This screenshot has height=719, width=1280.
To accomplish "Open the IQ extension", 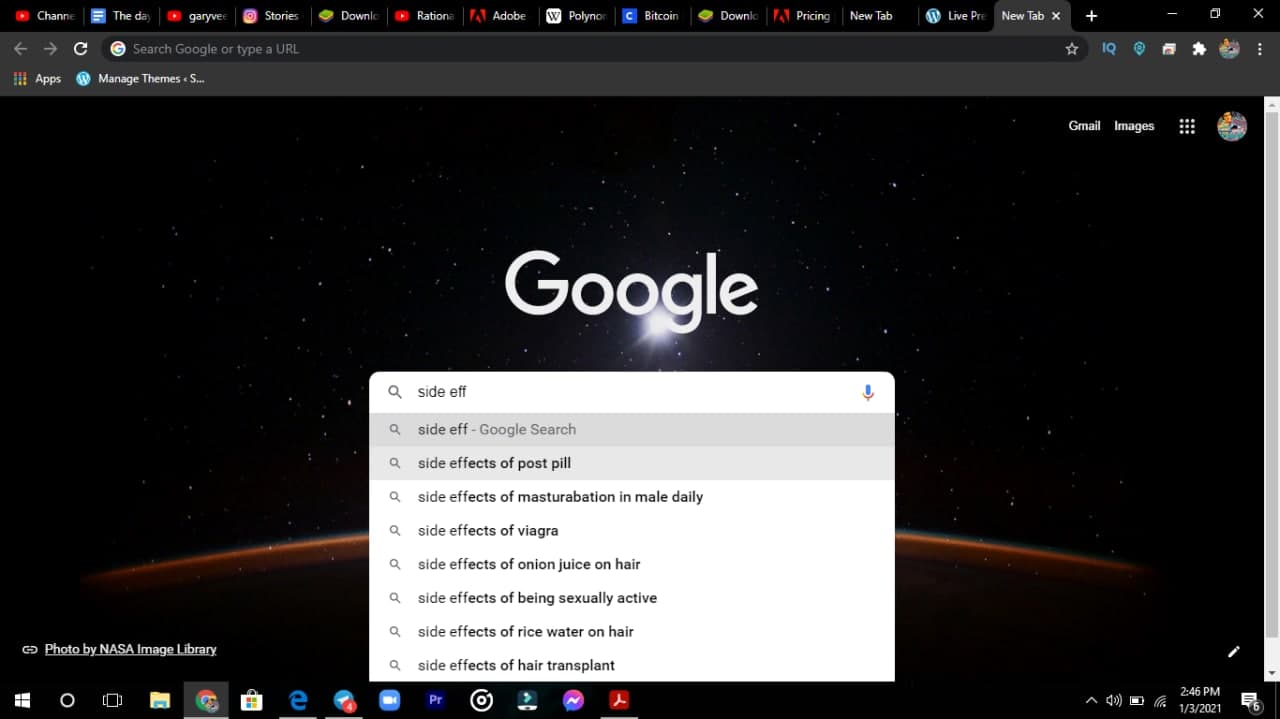I will 1109,48.
